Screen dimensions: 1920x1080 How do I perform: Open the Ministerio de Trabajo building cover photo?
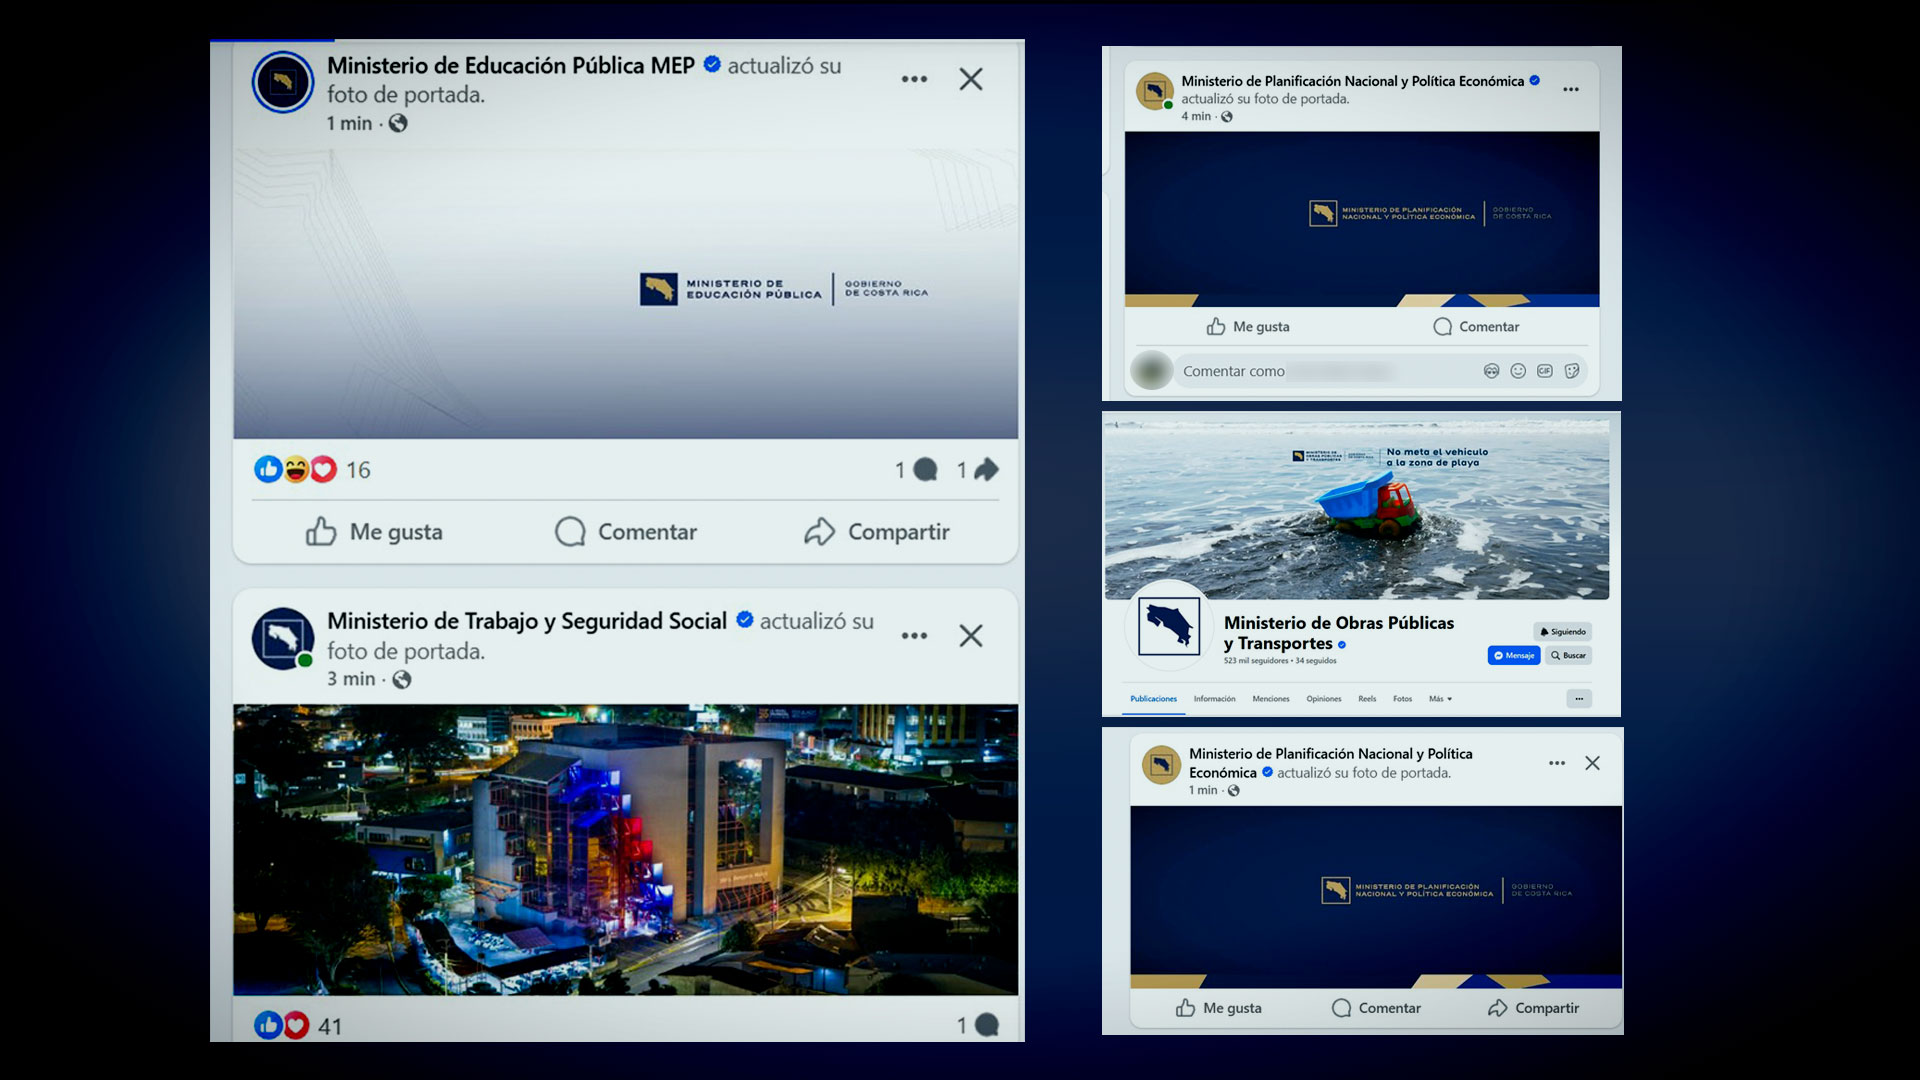[x=625, y=850]
